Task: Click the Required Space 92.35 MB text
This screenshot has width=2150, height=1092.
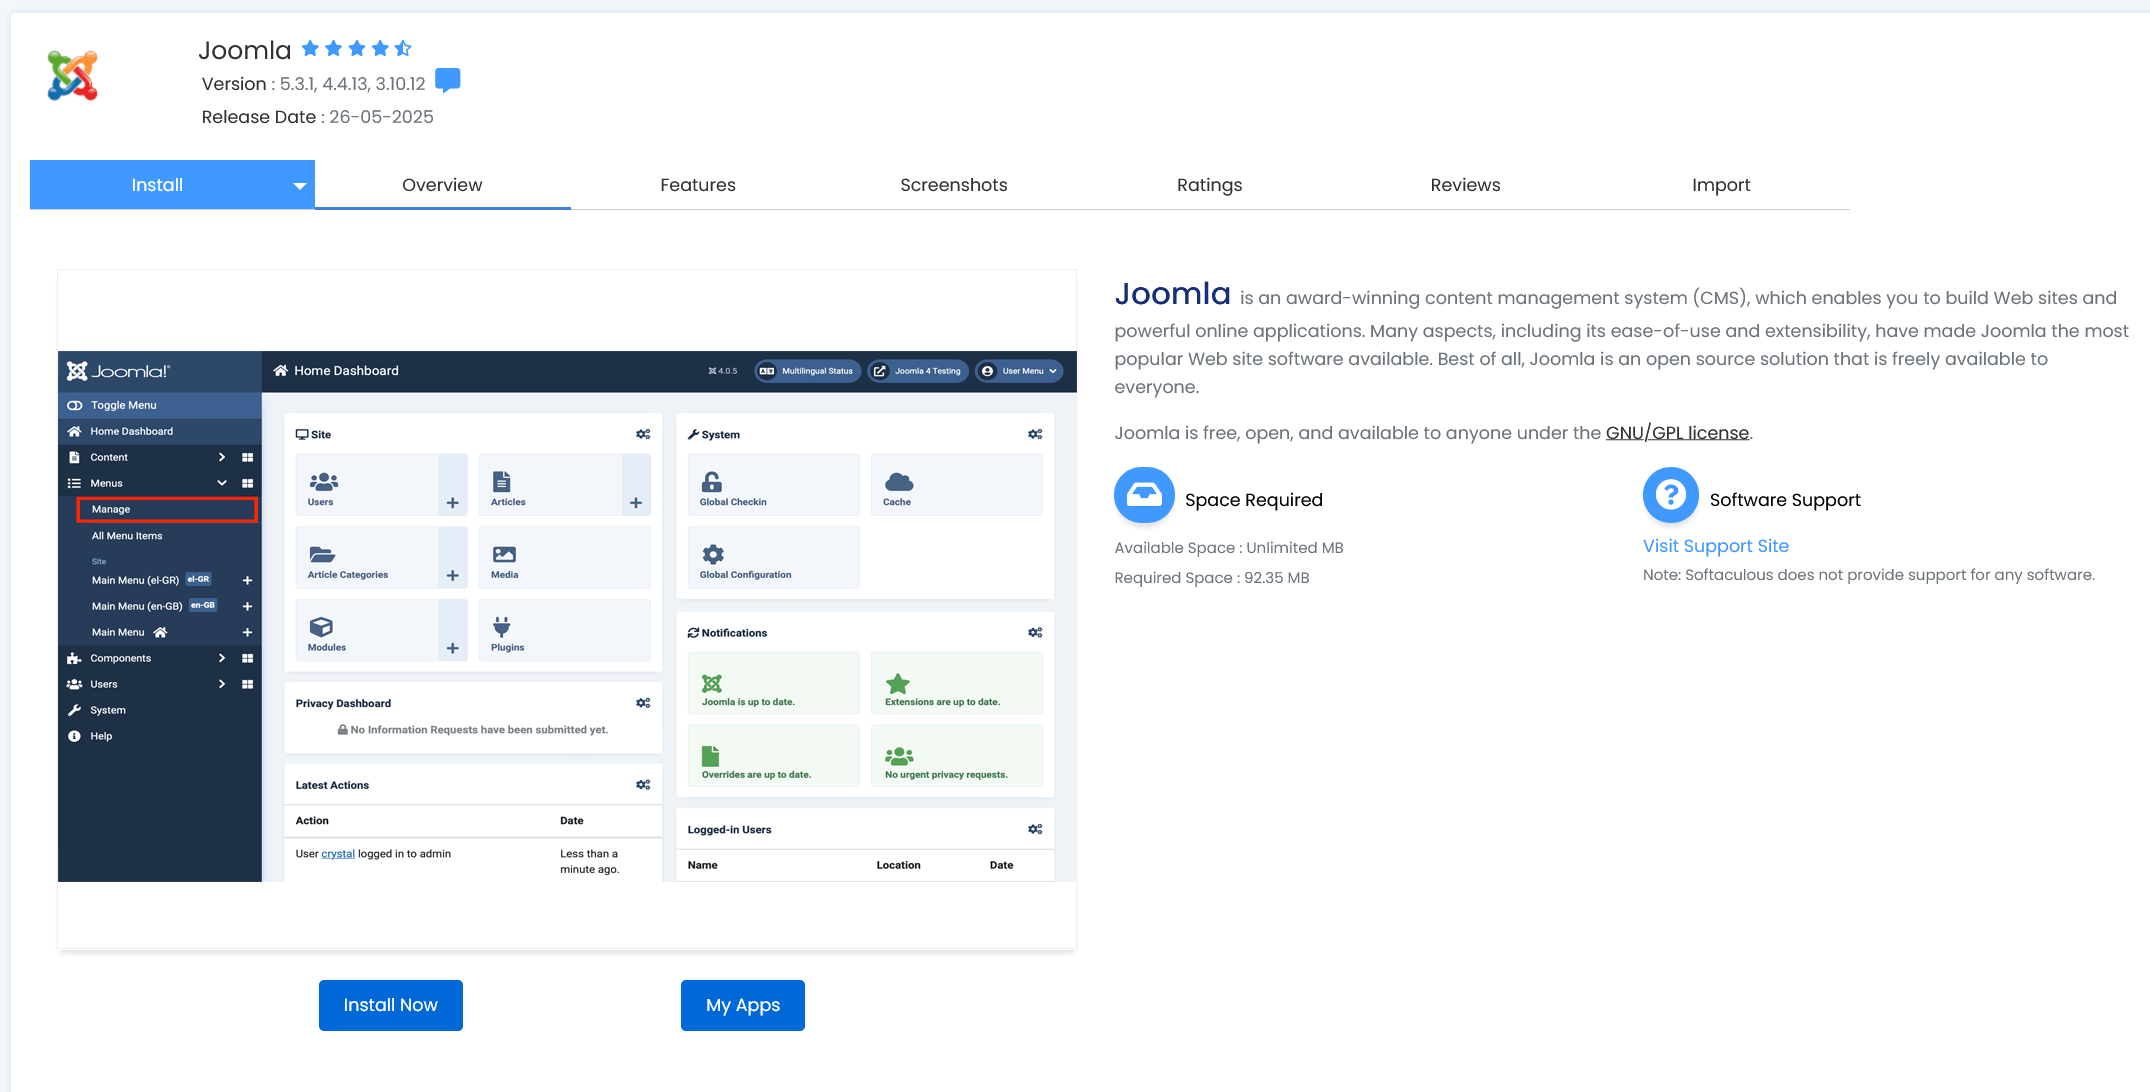Action: click(x=1212, y=578)
